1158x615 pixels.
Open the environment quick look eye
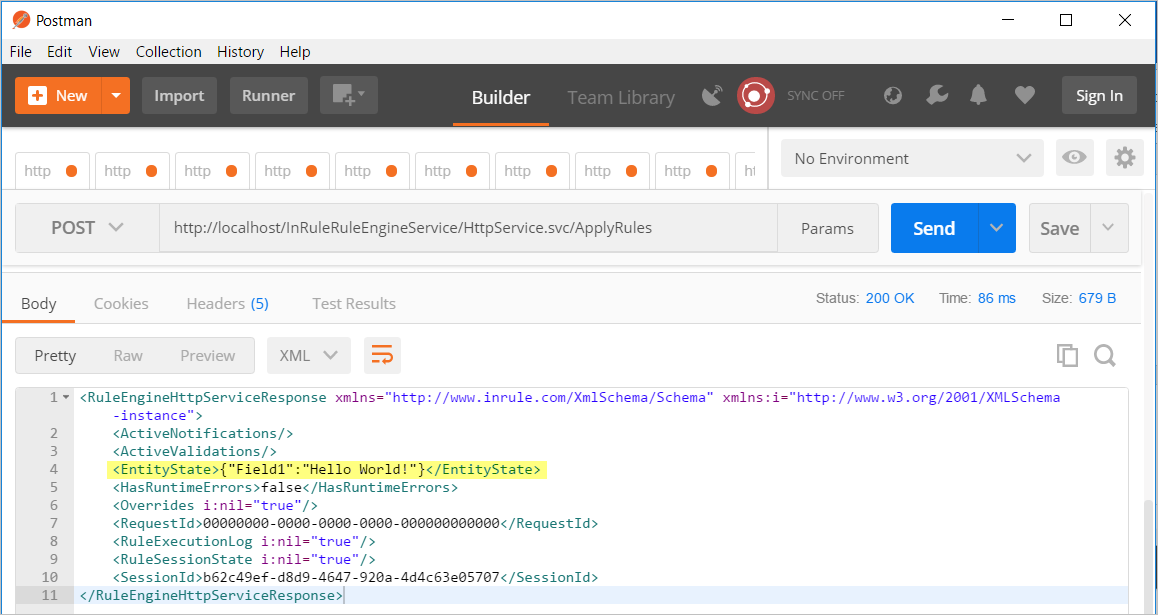1074,158
